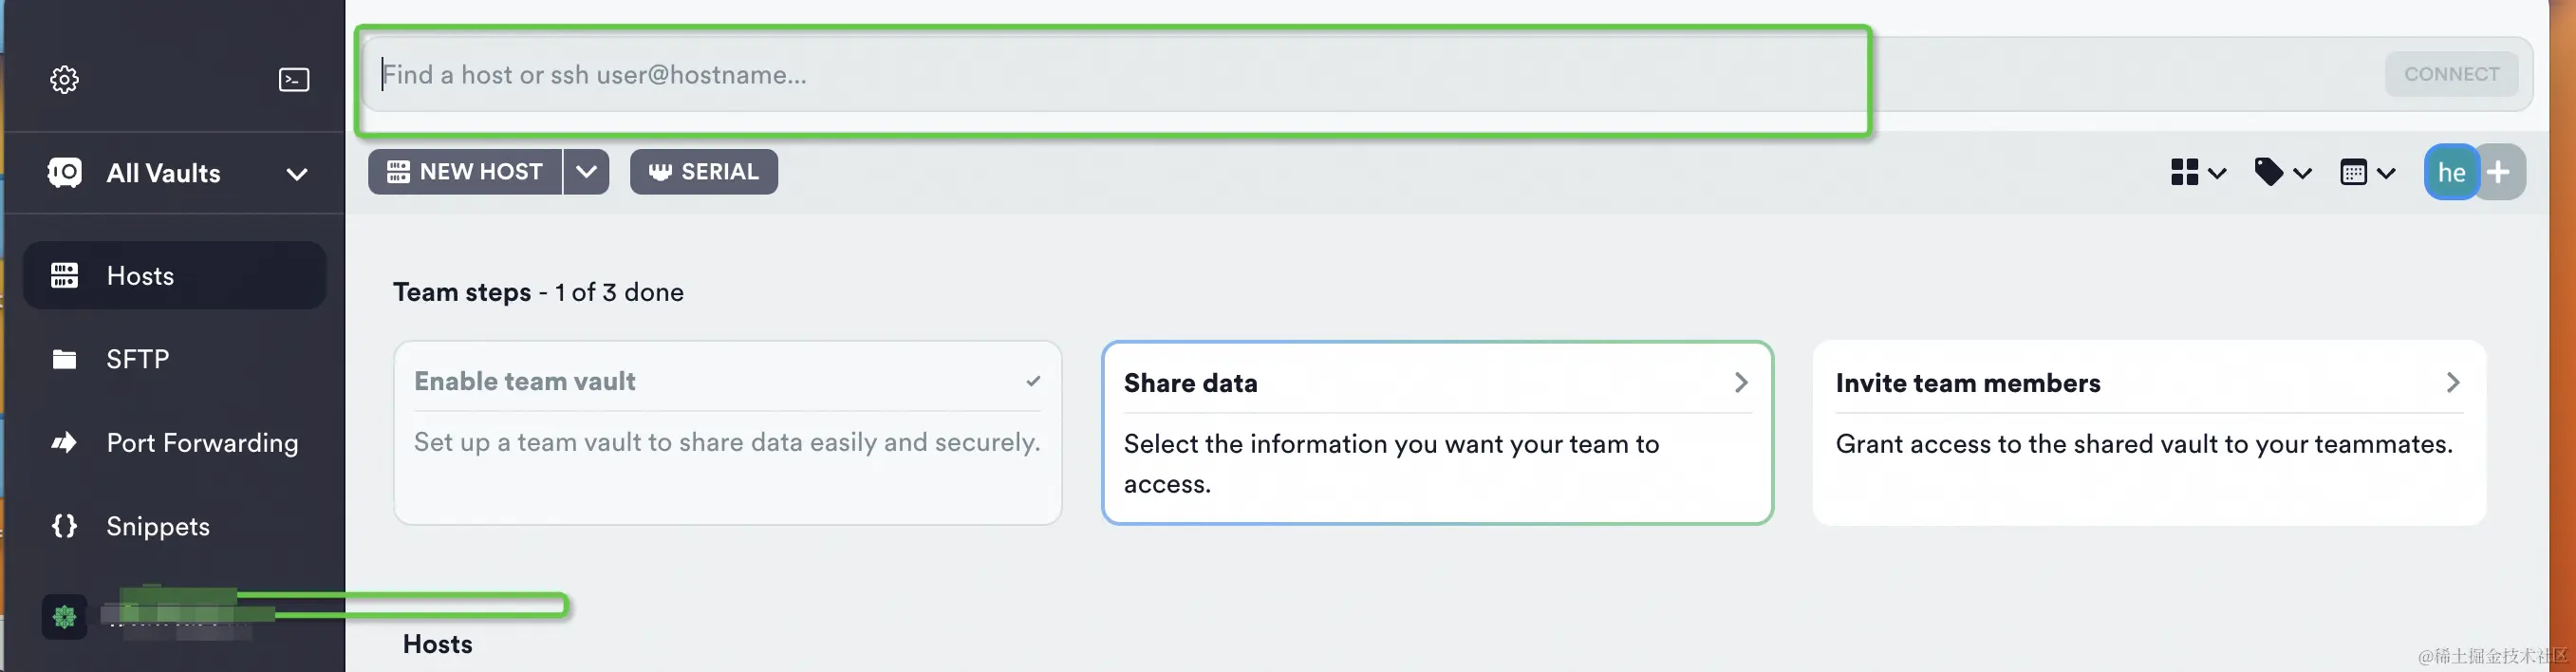Expand the All Vaults dropdown chevron
2576x672 pixels.
(x=296, y=174)
